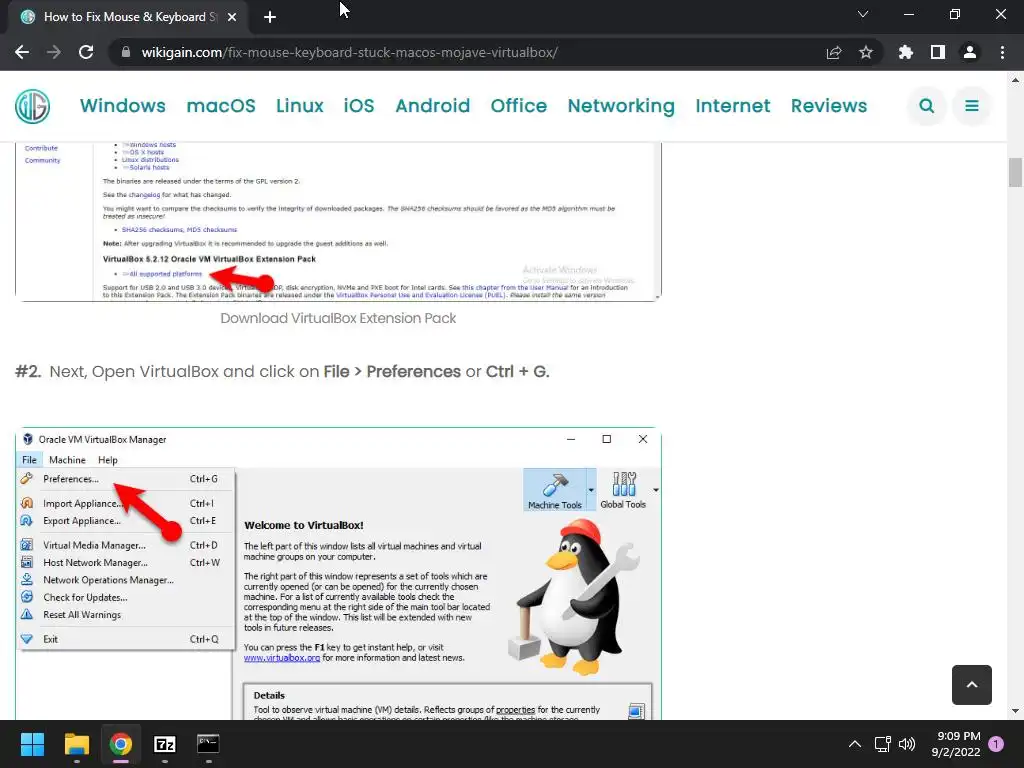Toggle the browser side panel icon
The width and height of the screenshot is (1024, 768).
click(x=938, y=52)
